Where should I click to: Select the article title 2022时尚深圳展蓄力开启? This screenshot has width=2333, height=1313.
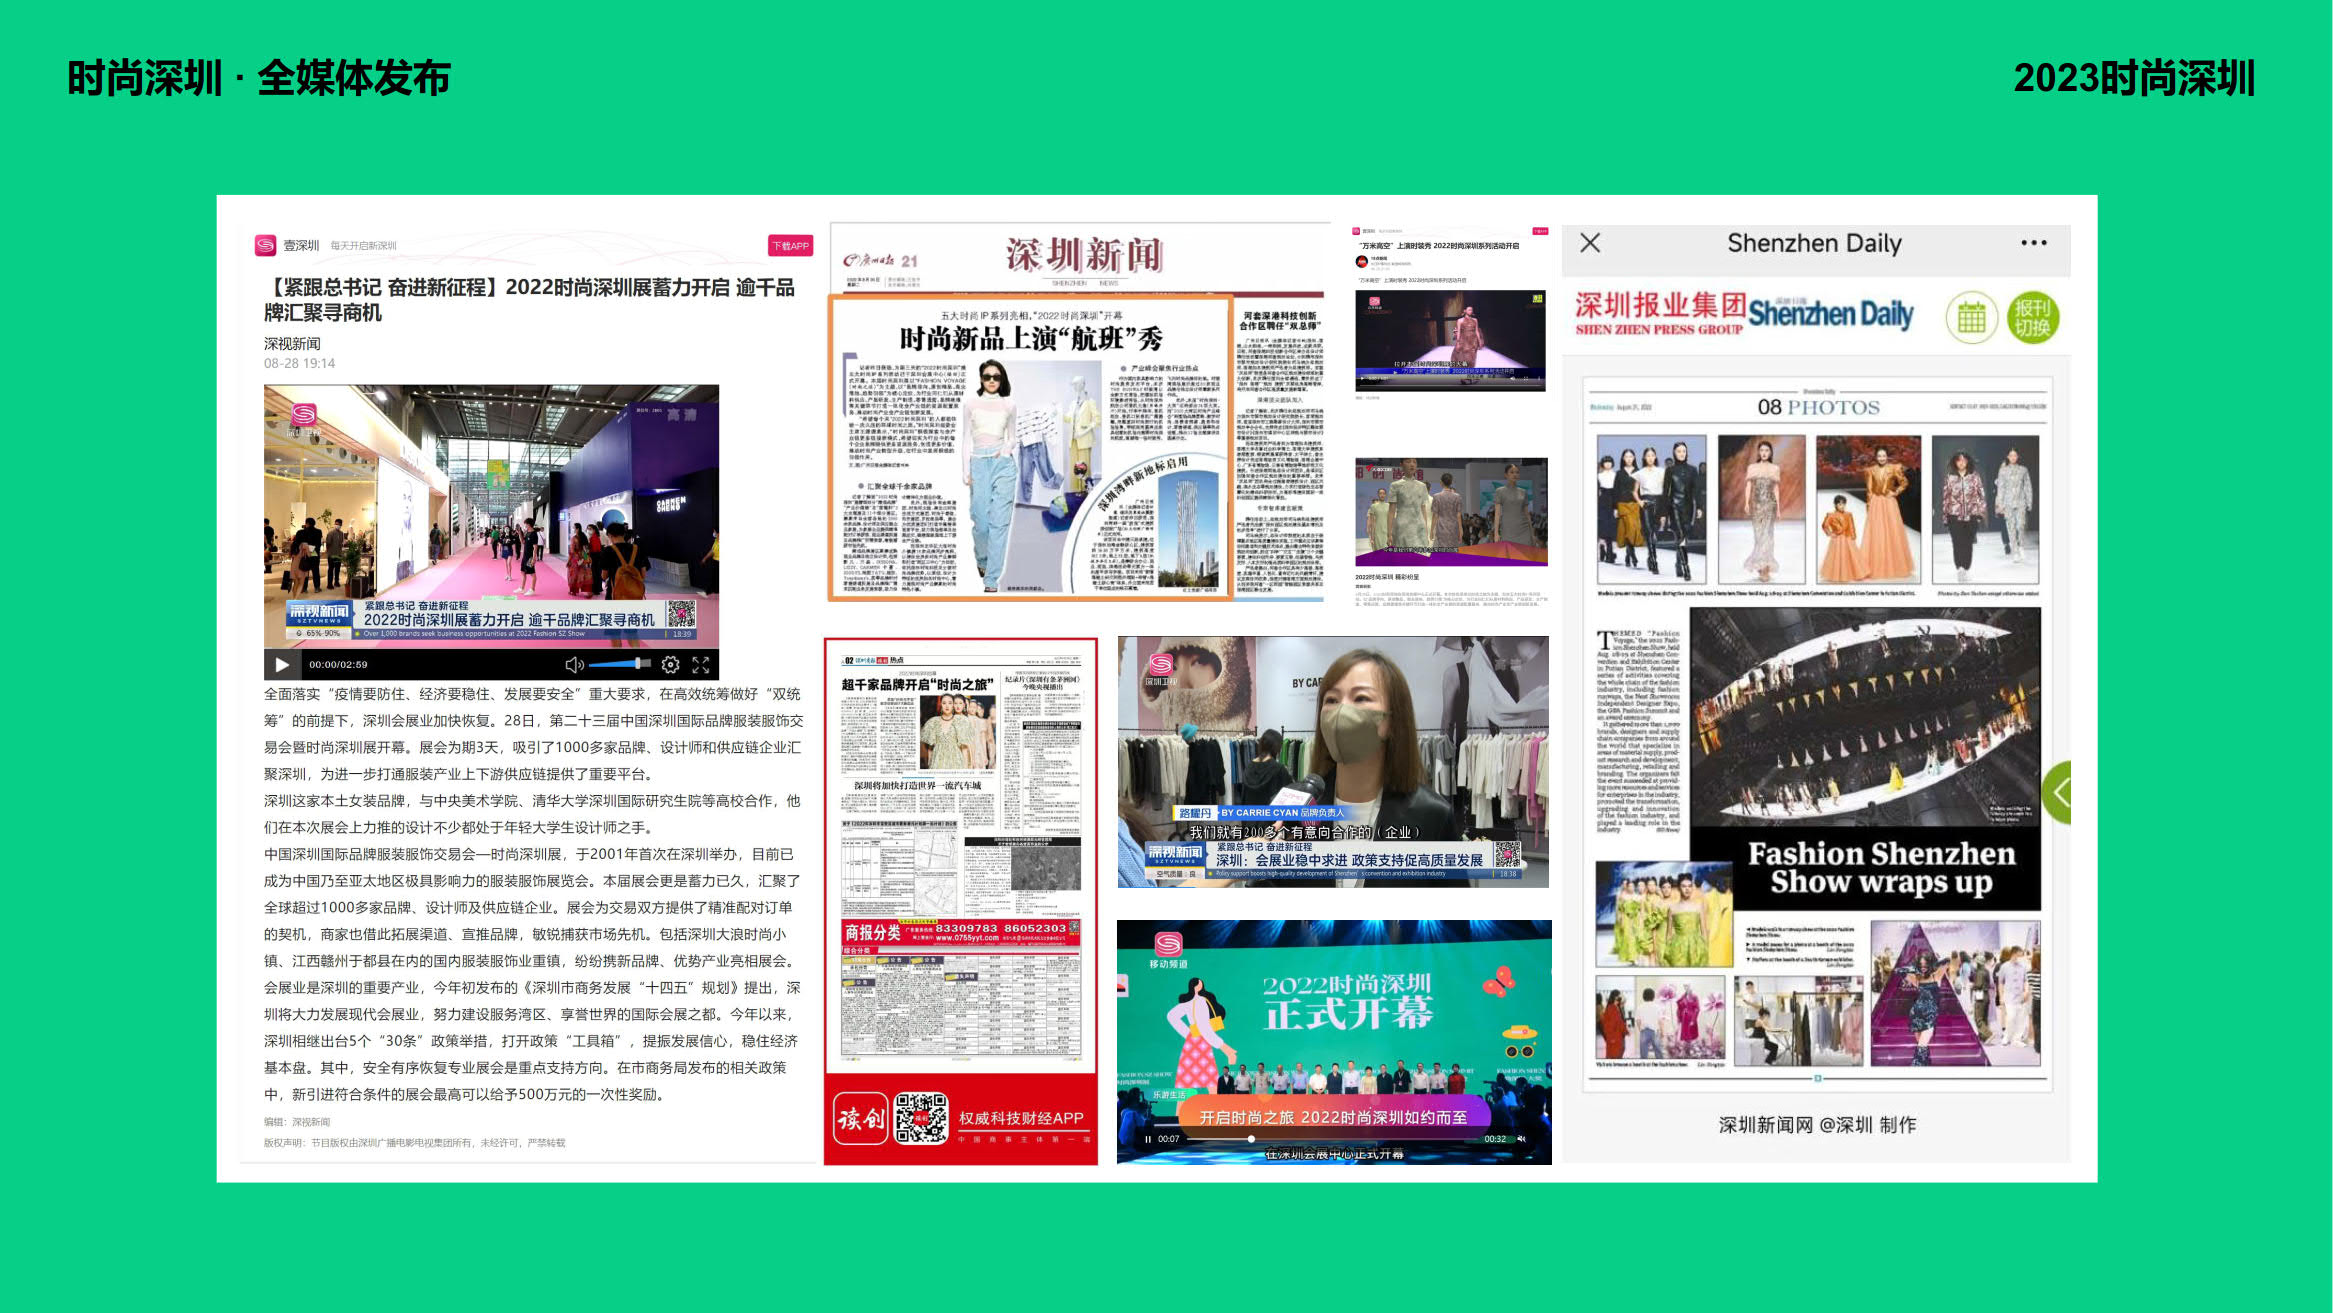point(529,300)
